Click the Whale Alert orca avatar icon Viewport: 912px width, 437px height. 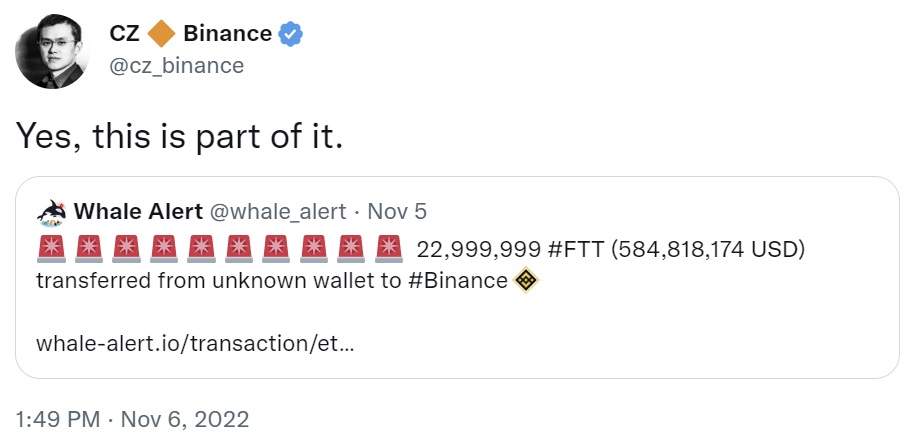[51, 212]
